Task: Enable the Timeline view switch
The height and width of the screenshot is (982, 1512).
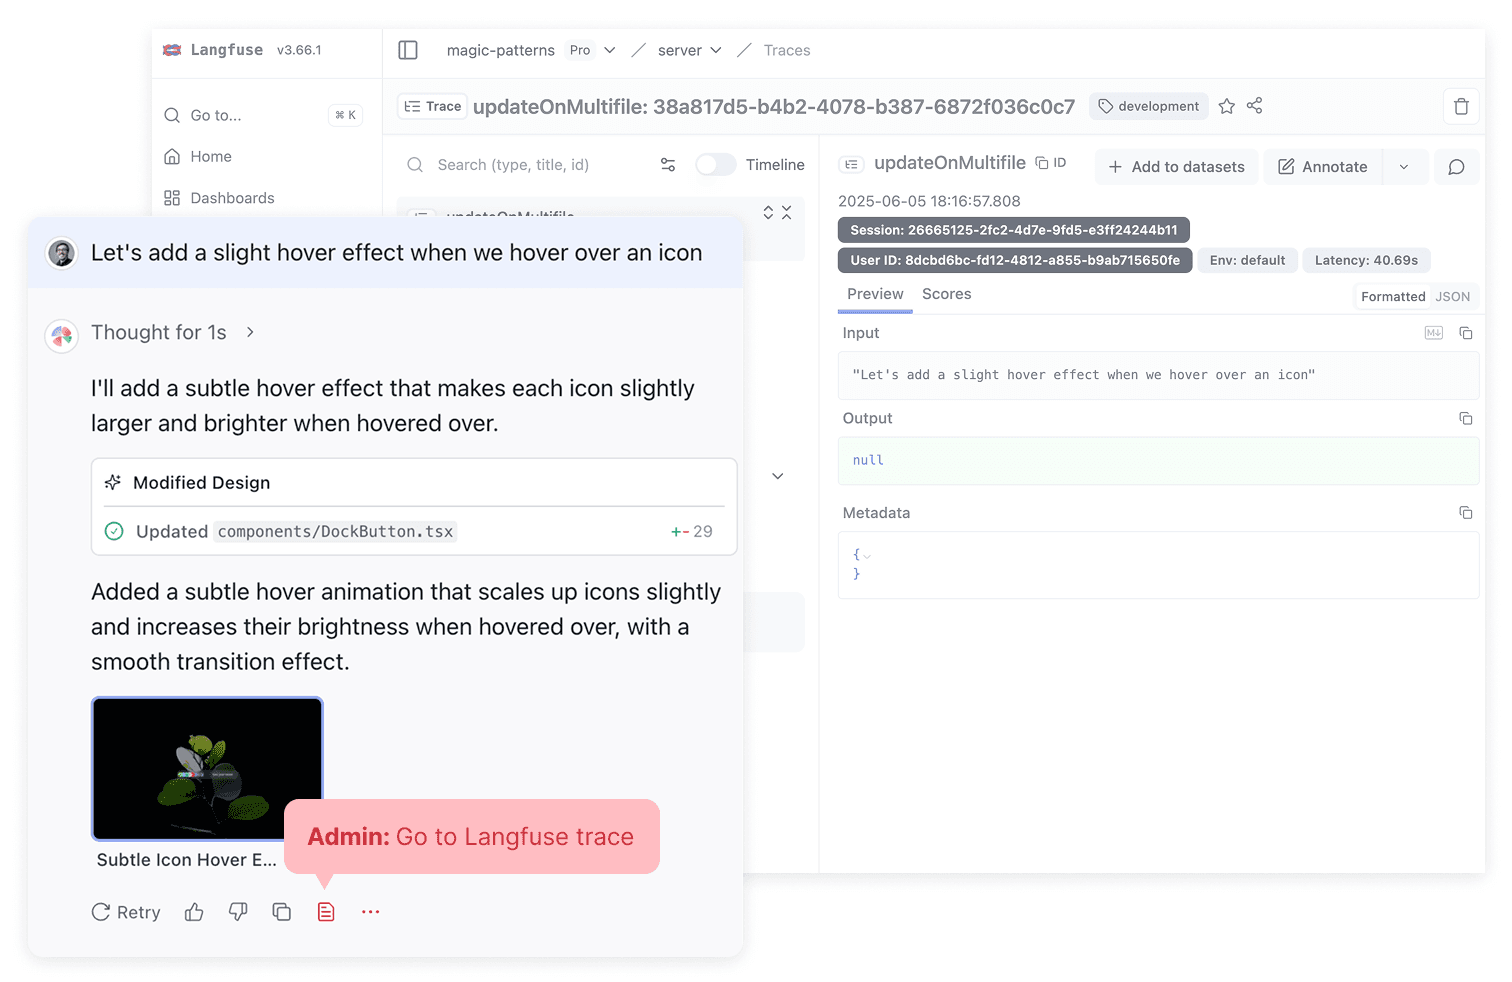Action: click(x=716, y=164)
